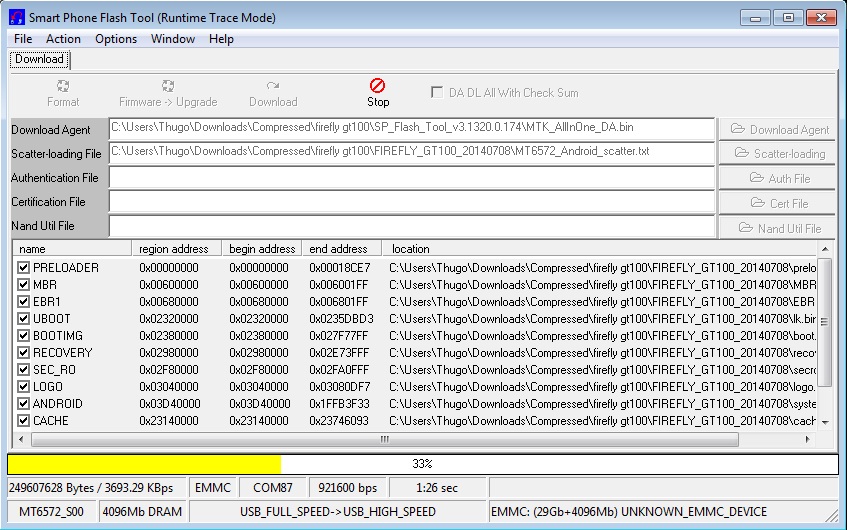The width and height of the screenshot is (847, 530).
Task: Click the name column header
Action: (x=72, y=249)
